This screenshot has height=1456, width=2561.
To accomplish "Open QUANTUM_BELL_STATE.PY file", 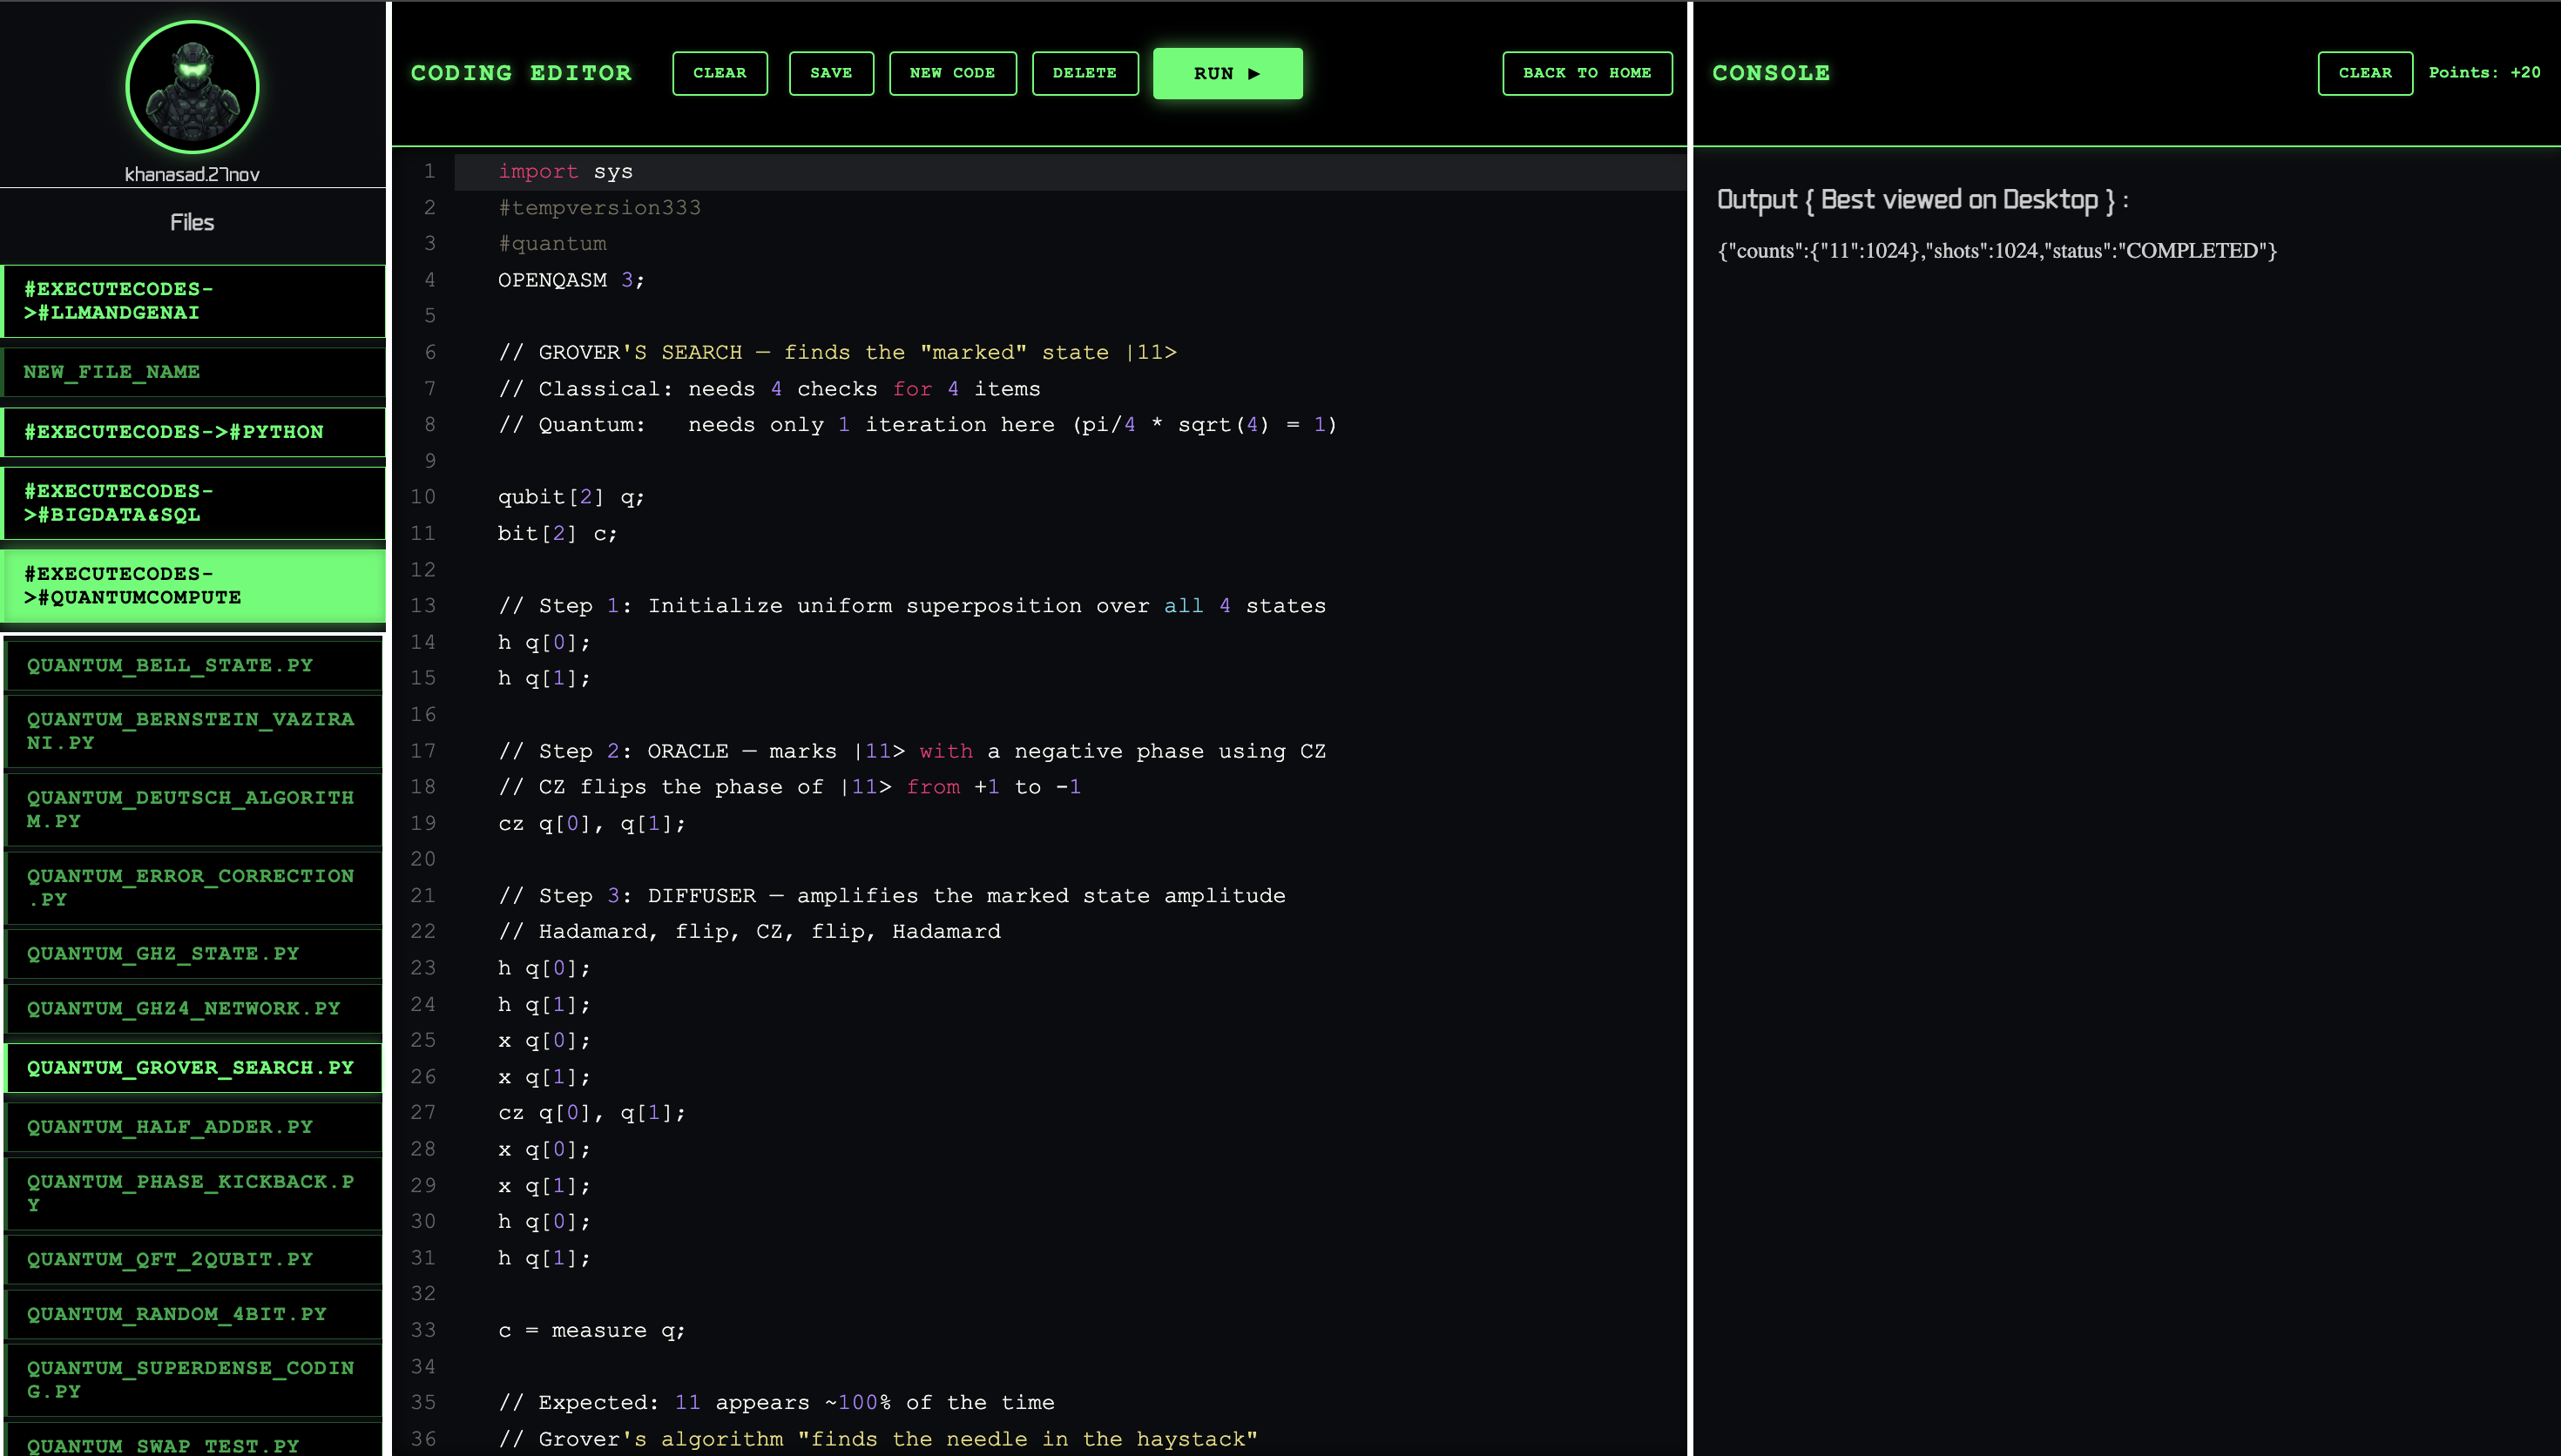I will point(194,665).
